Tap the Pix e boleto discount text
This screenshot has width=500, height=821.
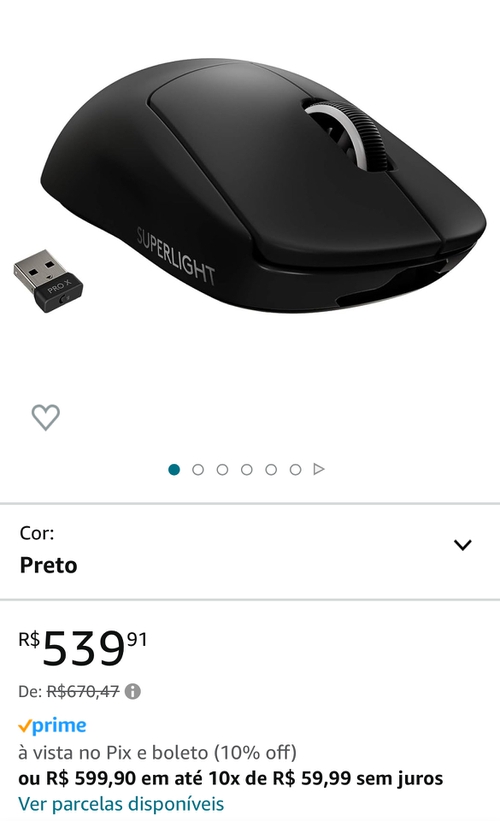158,753
